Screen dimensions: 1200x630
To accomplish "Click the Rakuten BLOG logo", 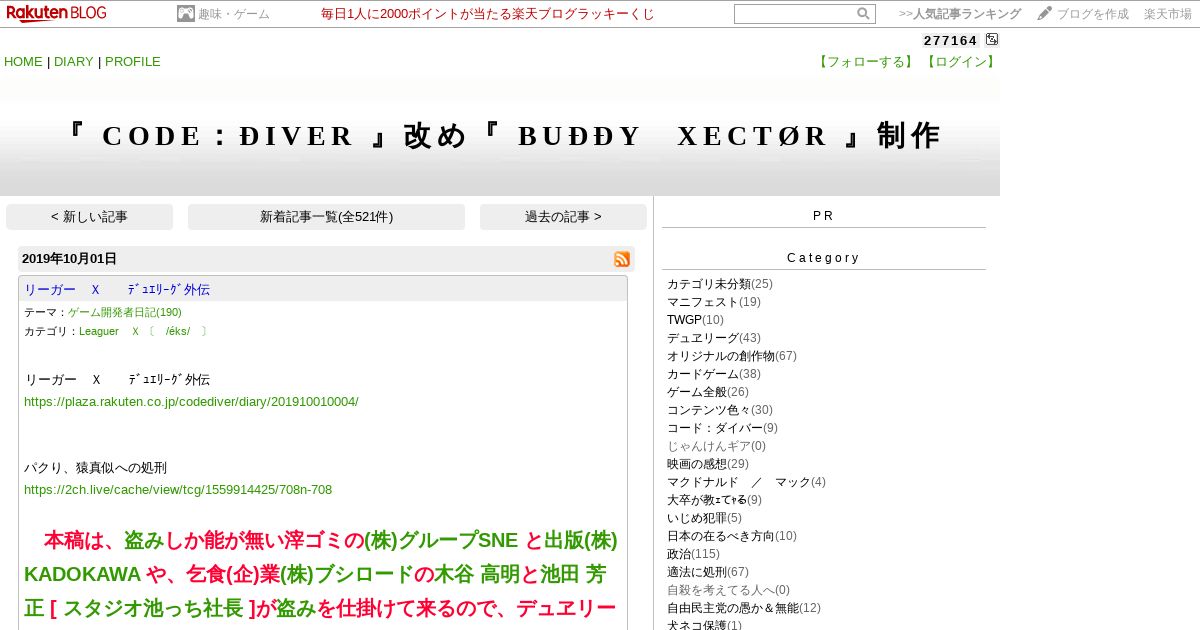I will click(x=57, y=13).
